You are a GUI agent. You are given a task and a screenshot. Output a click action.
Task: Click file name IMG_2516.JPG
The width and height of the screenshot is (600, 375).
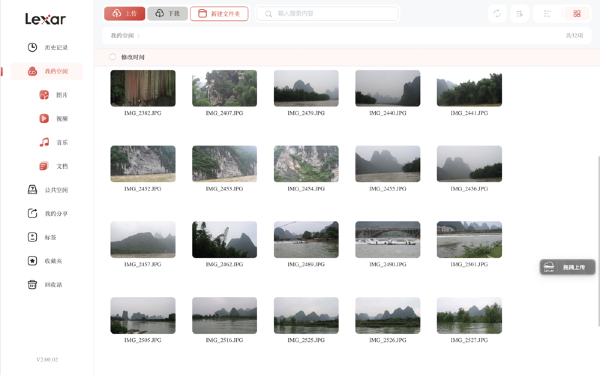pos(224,340)
